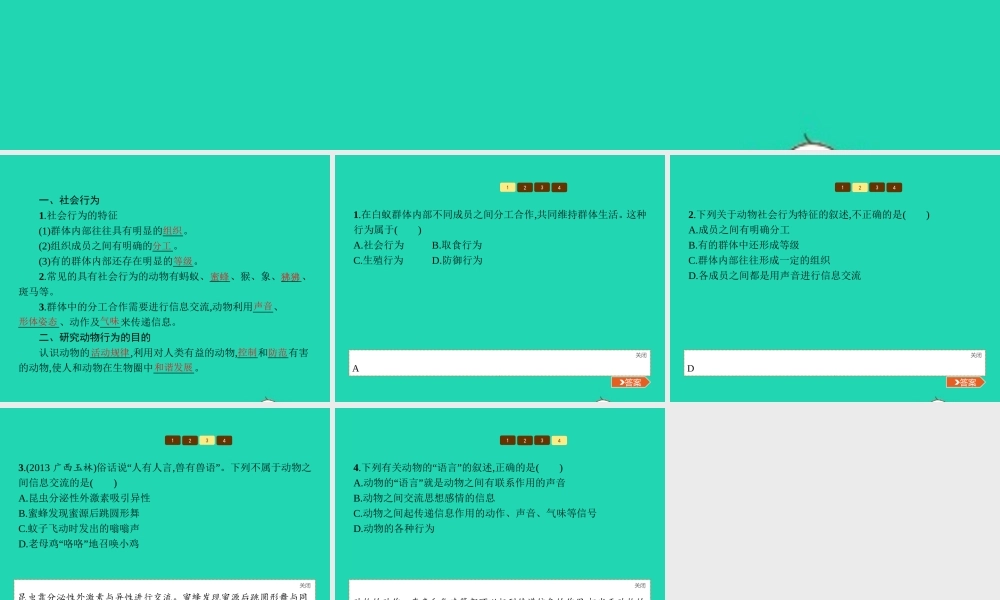
Task: Click option A.昆虫分泌性外激素吸引异性
Action: click(84, 498)
